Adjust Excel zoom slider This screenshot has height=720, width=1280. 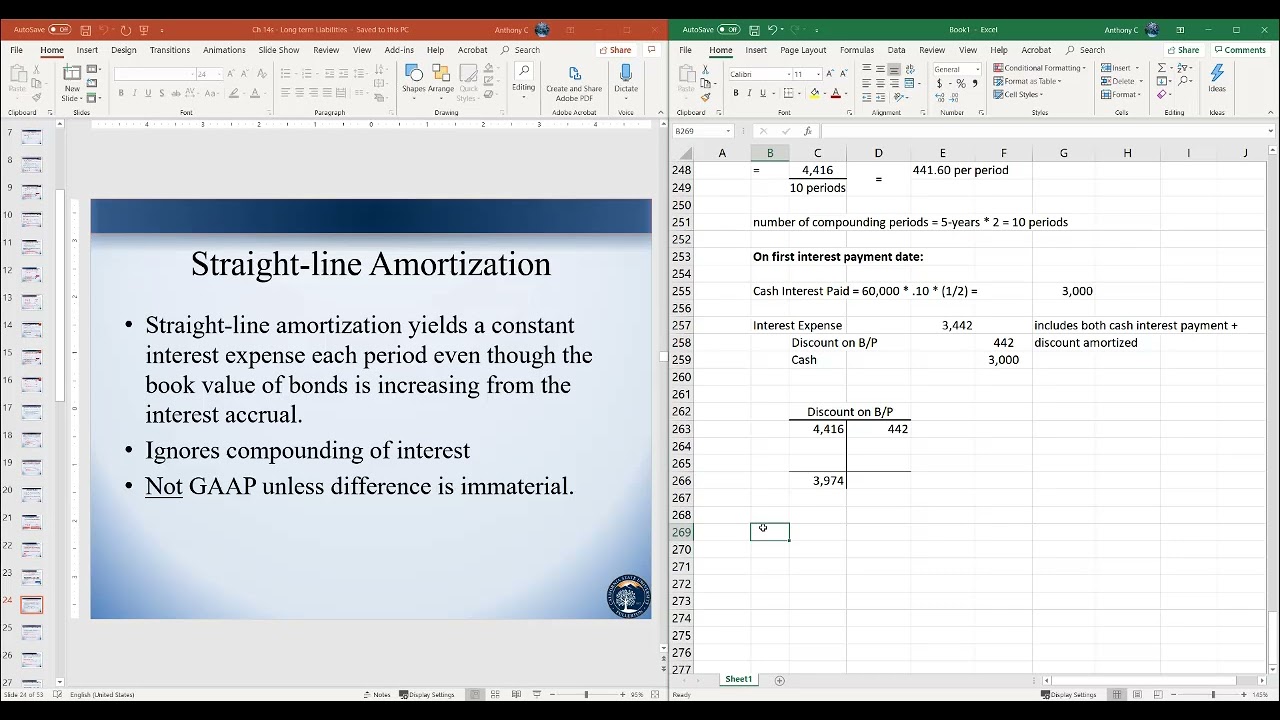[x=1213, y=695]
